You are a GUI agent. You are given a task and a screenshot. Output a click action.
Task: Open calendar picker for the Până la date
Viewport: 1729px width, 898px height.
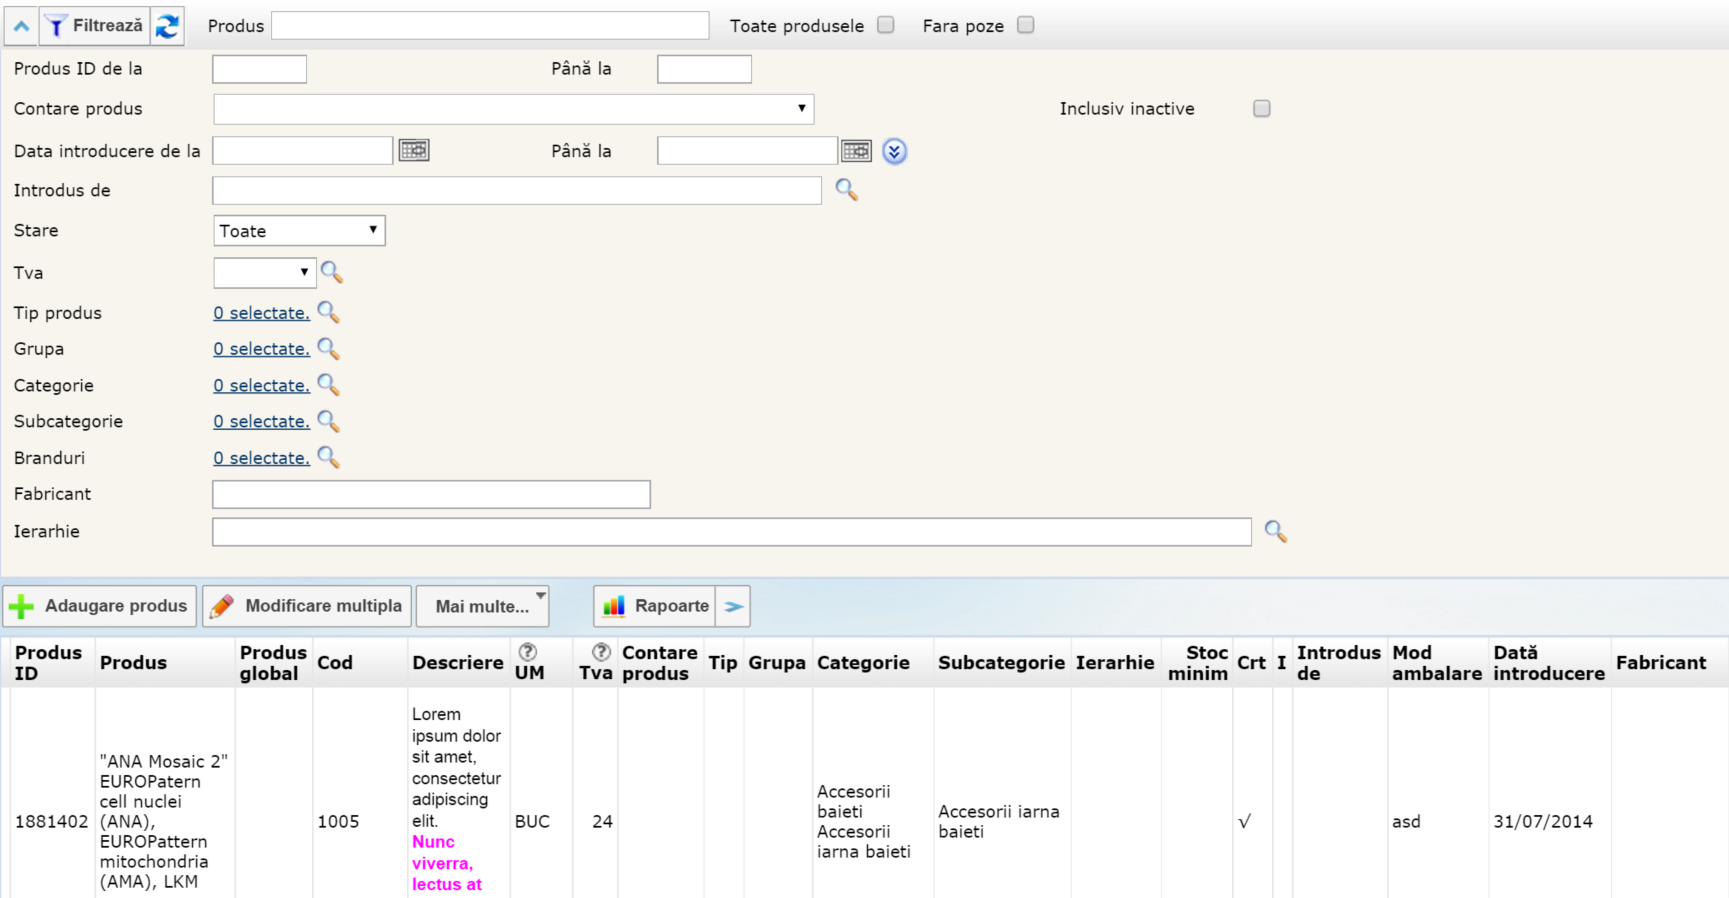856,150
